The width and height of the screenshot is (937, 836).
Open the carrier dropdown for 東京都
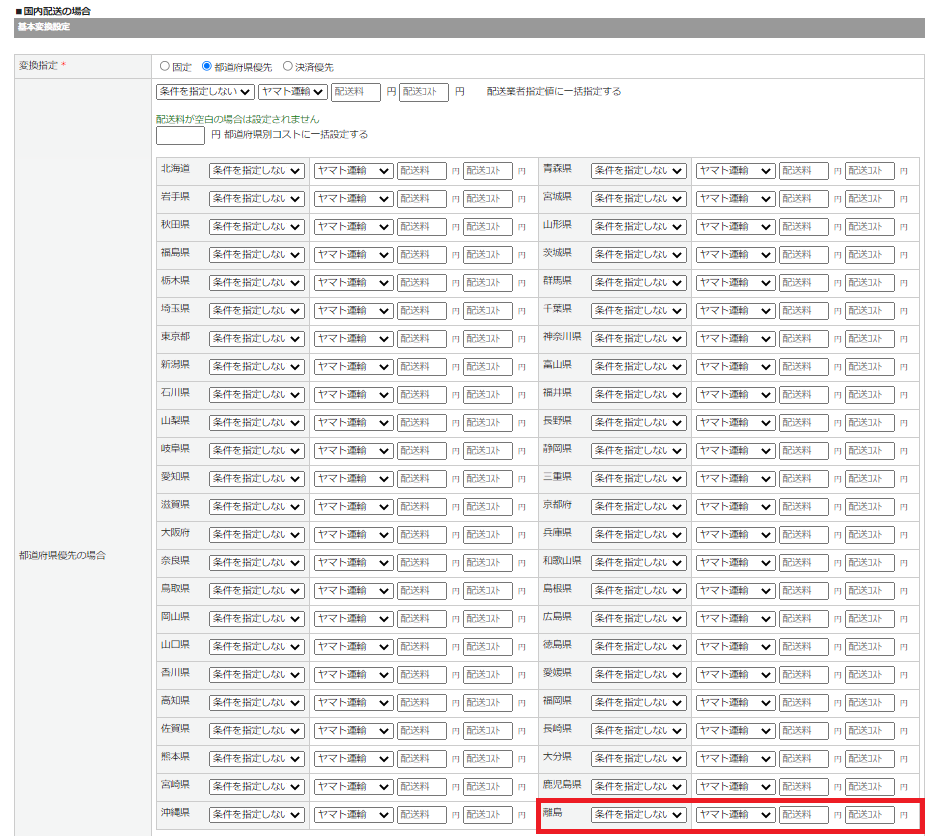[353, 339]
